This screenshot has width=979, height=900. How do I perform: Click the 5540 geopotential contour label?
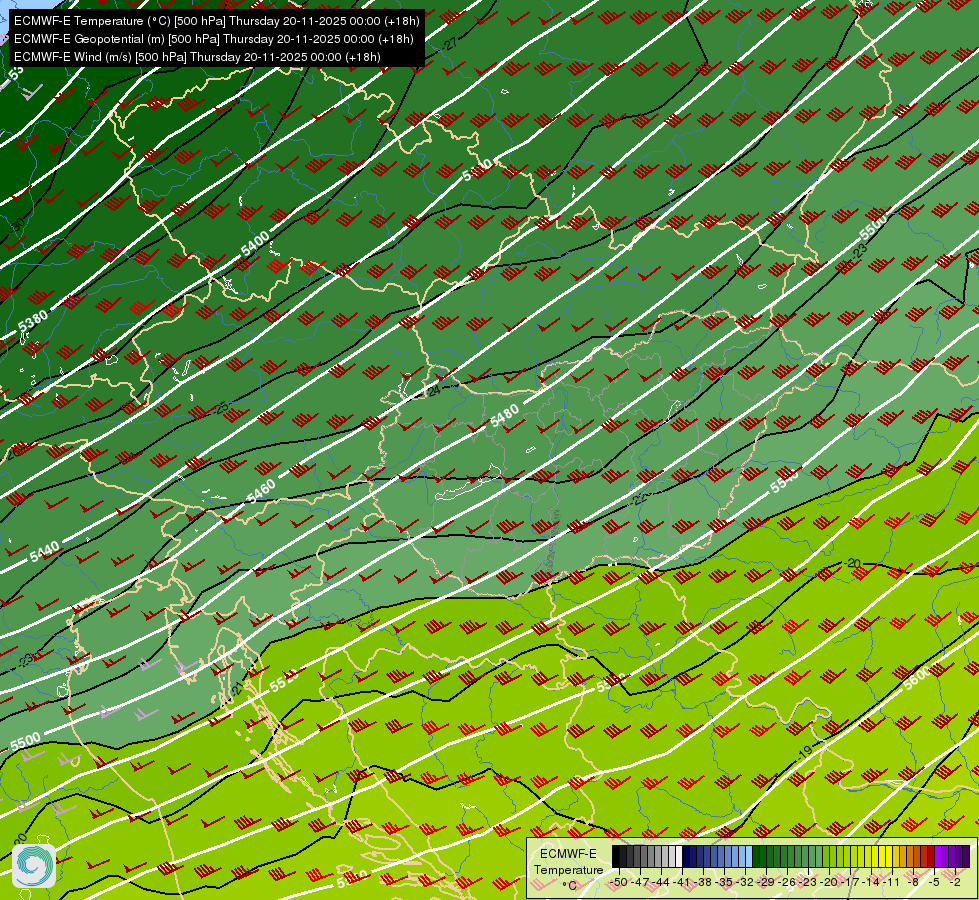pyautogui.click(x=784, y=482)
